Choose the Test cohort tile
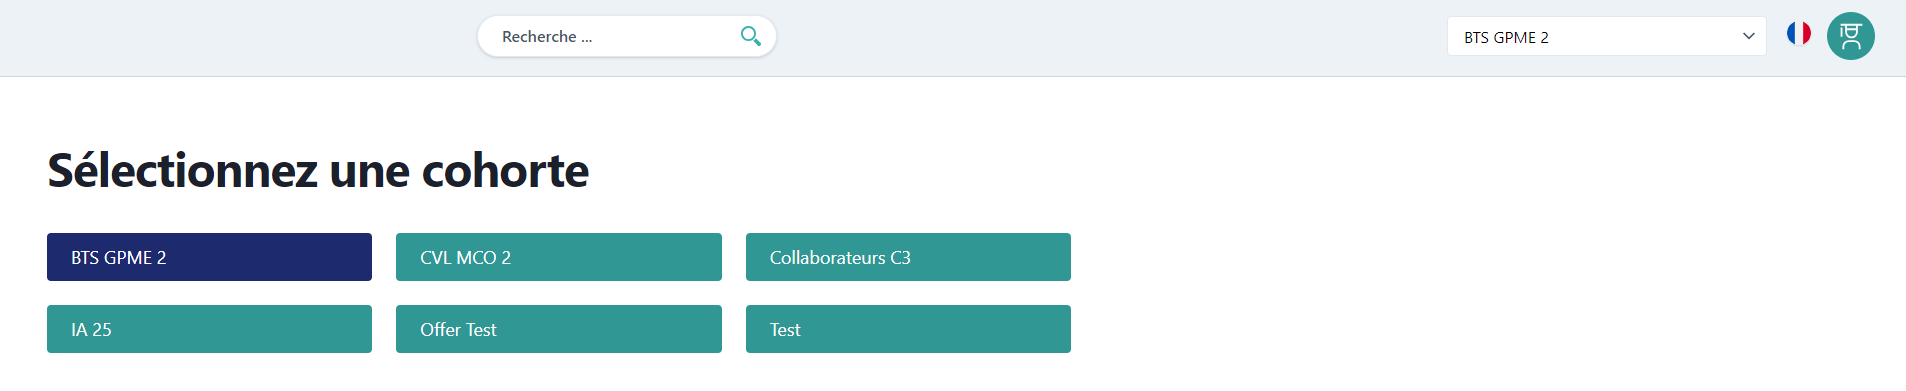This screenshot has width=1906, height=391. (x=908, y=329)
